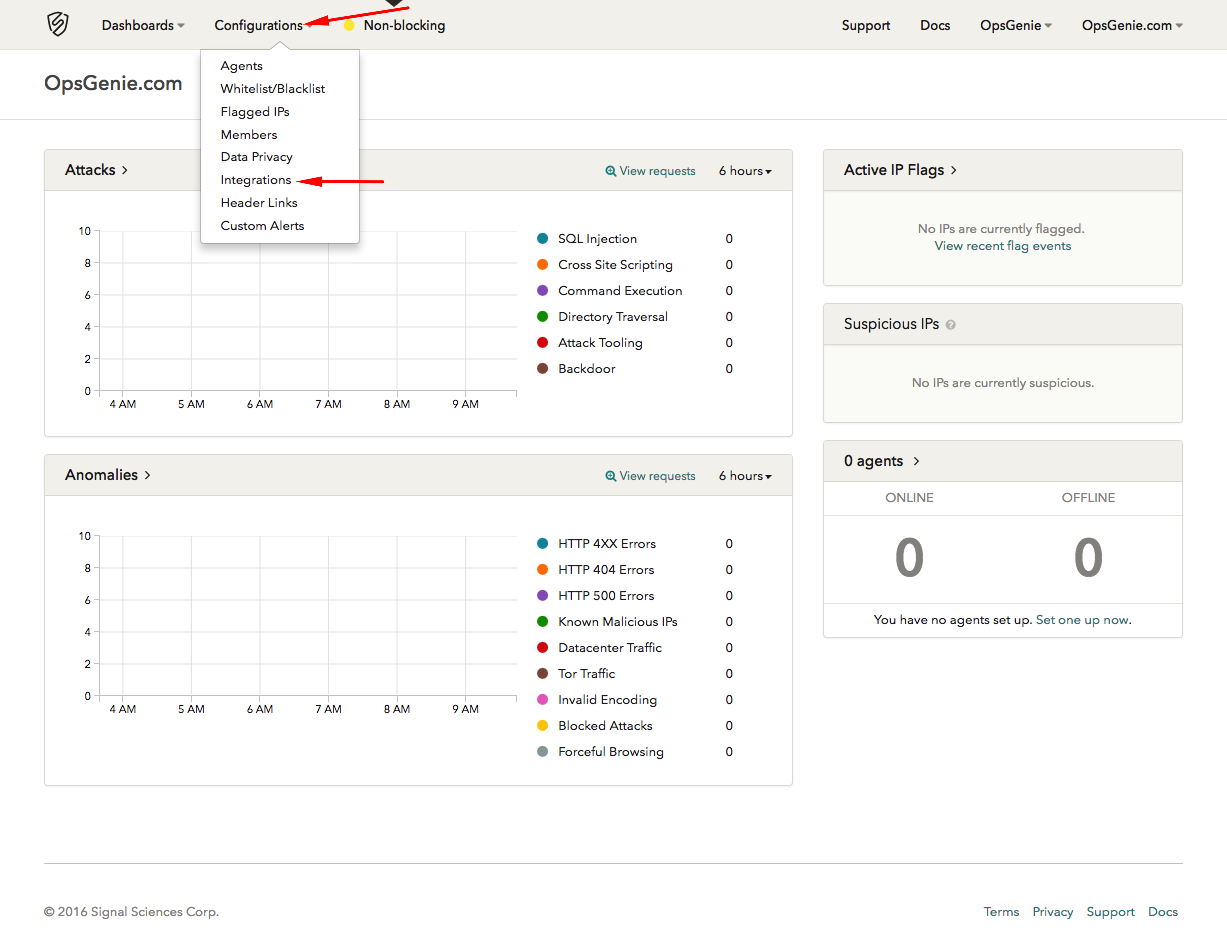The image size is (1227, 935).
Task: Click the Attack Tooling legend dot
Action: (543, 343)
